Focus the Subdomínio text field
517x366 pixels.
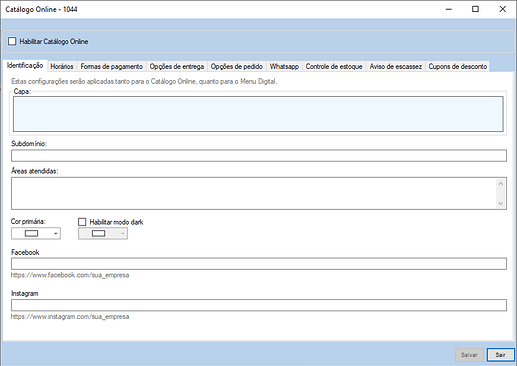click(259, 156)
